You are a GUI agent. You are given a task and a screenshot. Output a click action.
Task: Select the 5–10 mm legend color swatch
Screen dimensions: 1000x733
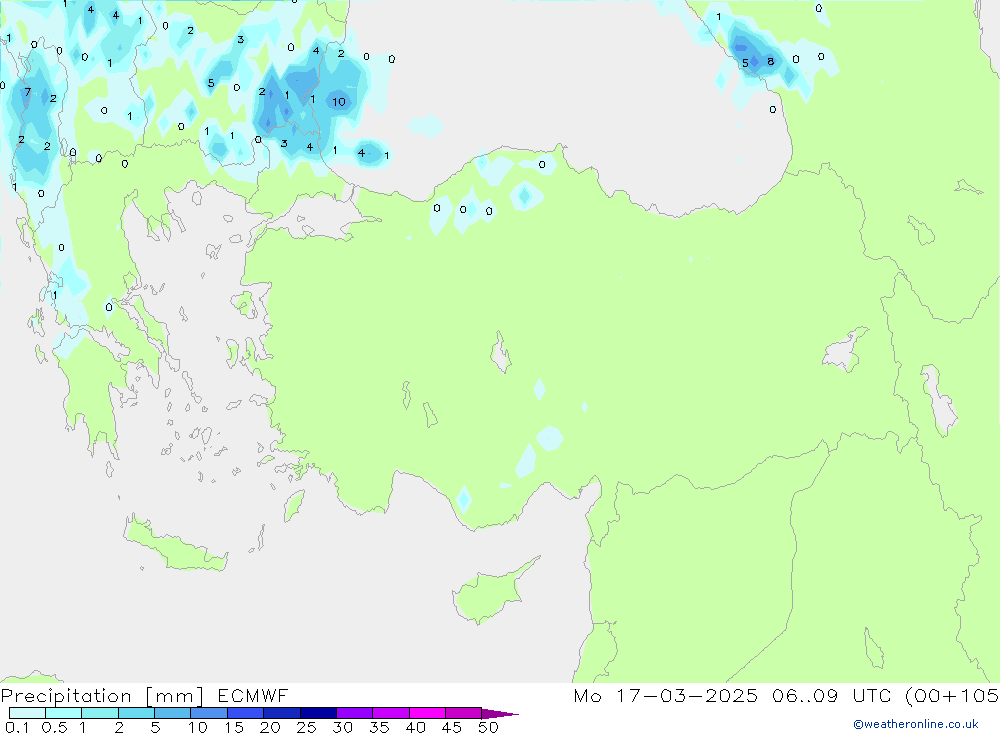(172, 713)
